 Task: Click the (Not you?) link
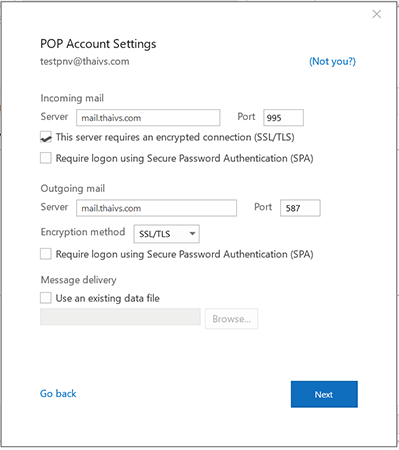tap(332, 61)
